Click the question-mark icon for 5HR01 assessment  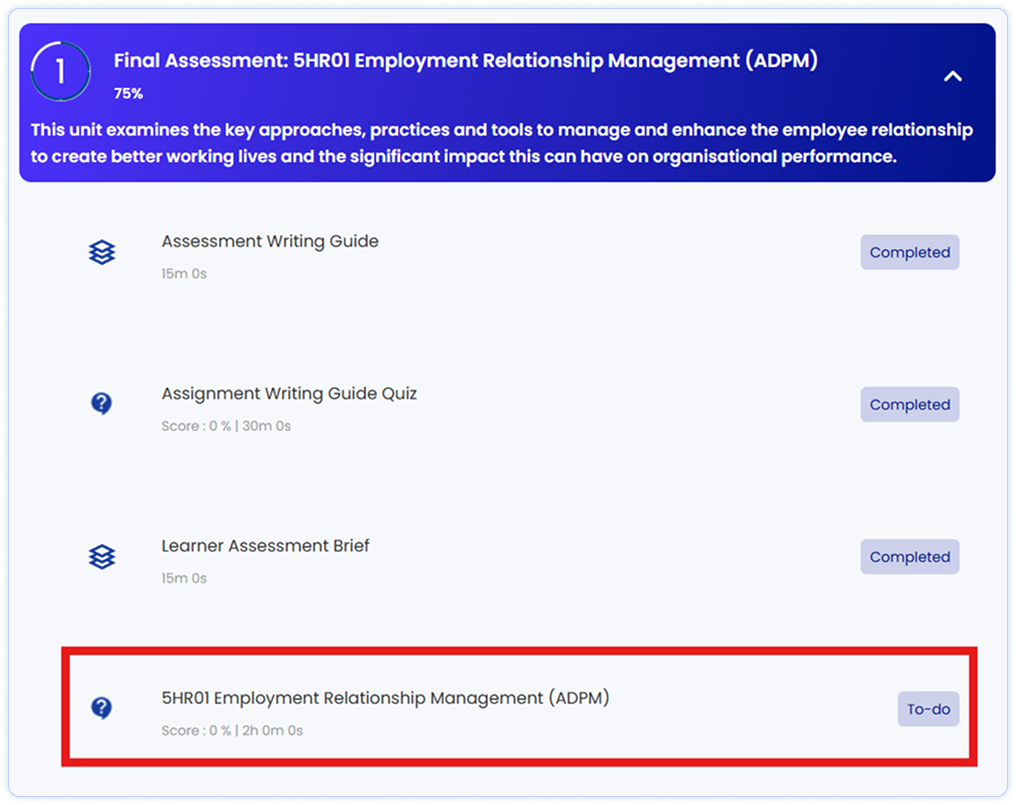[102, 708]
